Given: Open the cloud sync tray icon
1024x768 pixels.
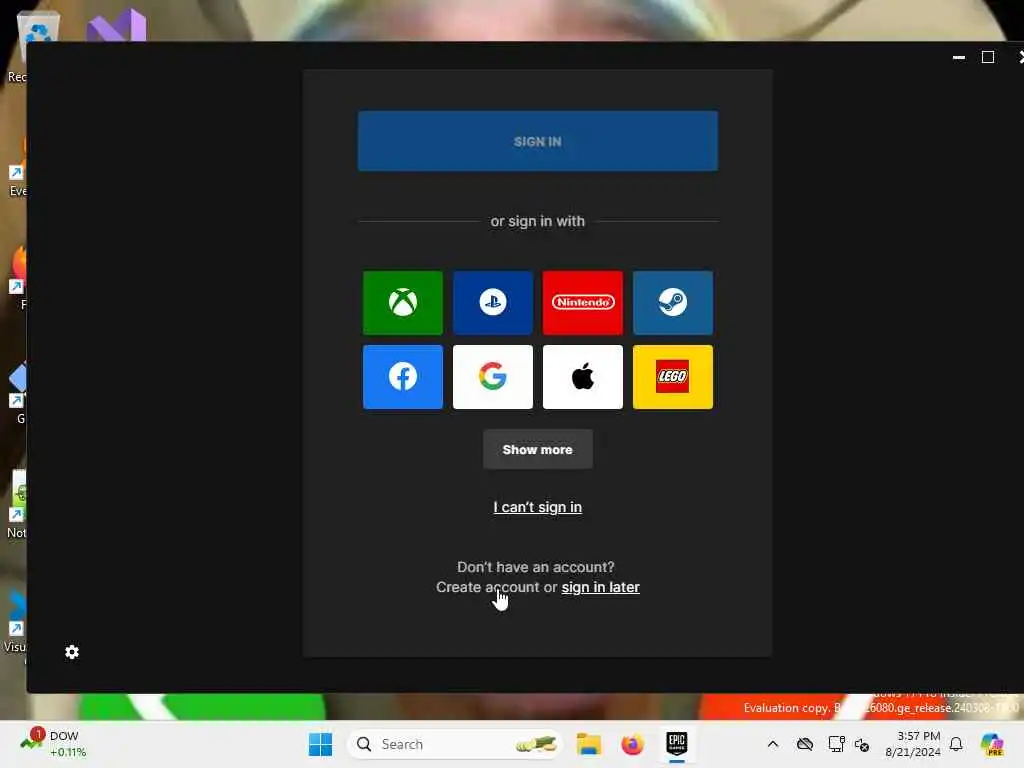Looking at the screenshot, I should (x=805, y=744).
